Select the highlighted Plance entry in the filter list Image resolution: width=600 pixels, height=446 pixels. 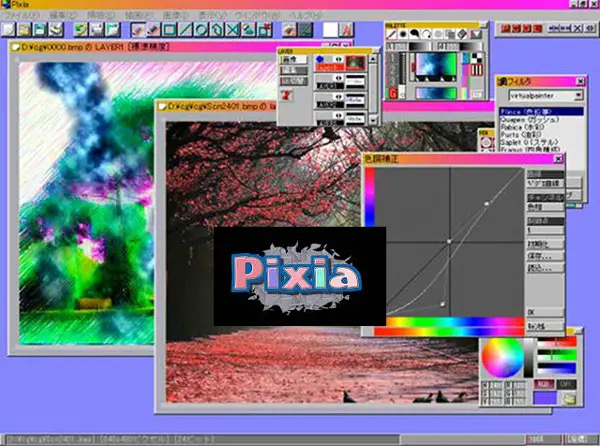coord(541,112)
